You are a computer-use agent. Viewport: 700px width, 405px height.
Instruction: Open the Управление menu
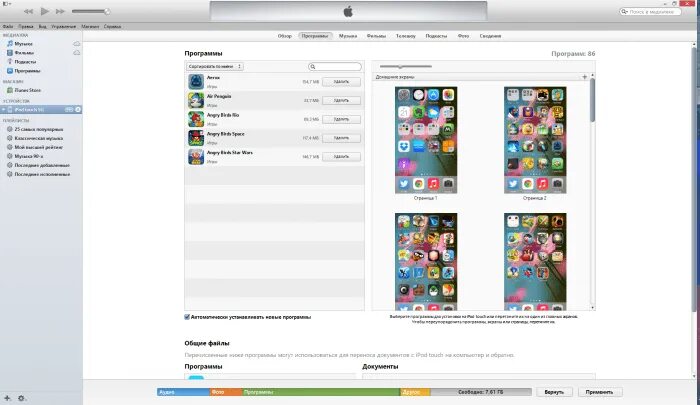[63, 26]
